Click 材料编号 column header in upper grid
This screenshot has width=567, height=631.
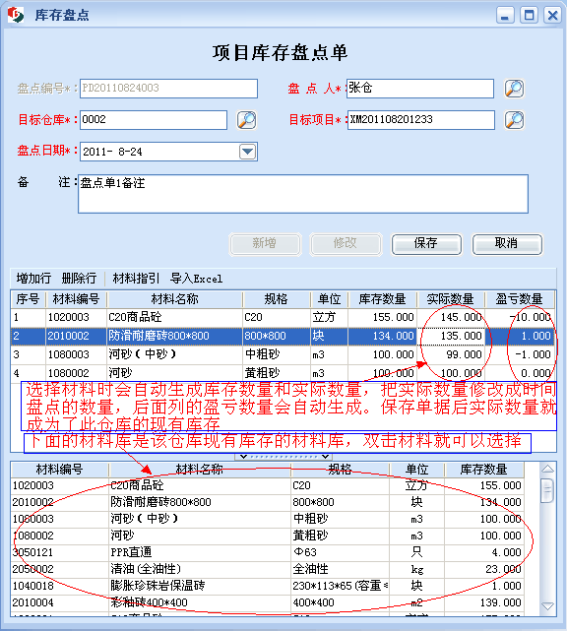(76, 299)
